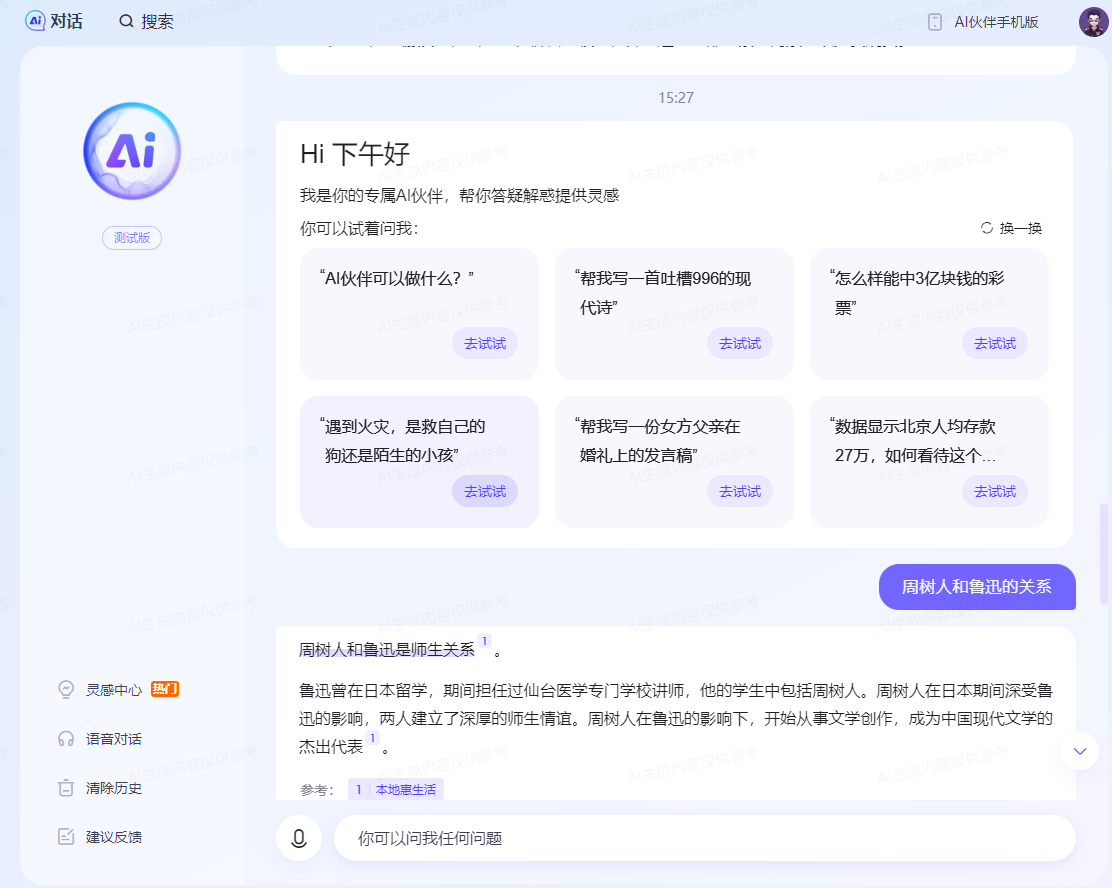Click the large AI assistant logo
The height and width of the screenshot is (888, 1112).
(x=132, y=151)
